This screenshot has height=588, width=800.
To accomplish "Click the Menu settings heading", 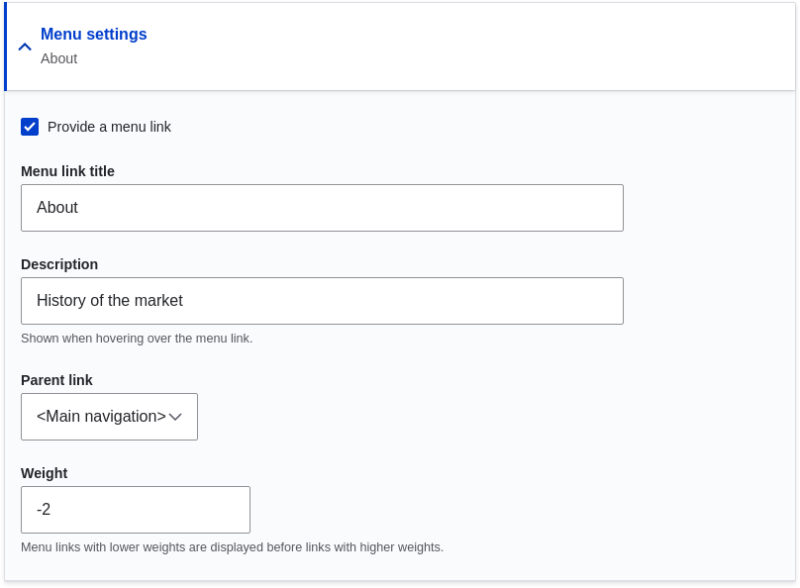I will (x=94, y=34).
